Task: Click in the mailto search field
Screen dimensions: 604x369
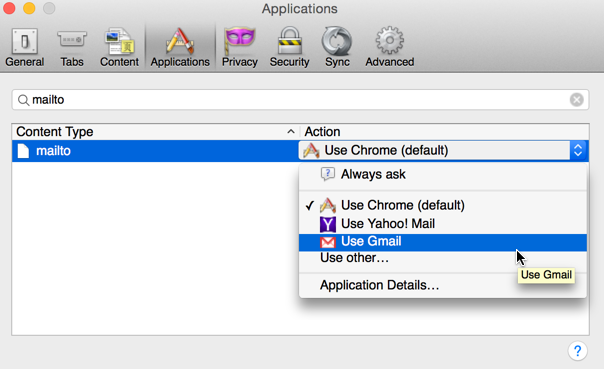Action: tap(300, 100)
